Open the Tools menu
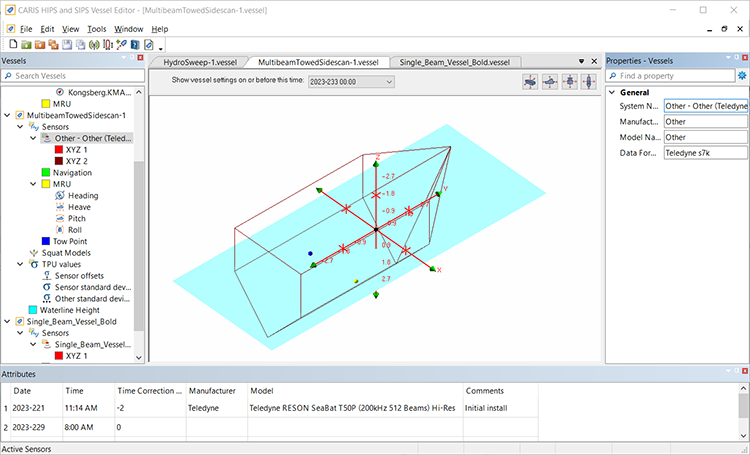 [x=96, y=29]
